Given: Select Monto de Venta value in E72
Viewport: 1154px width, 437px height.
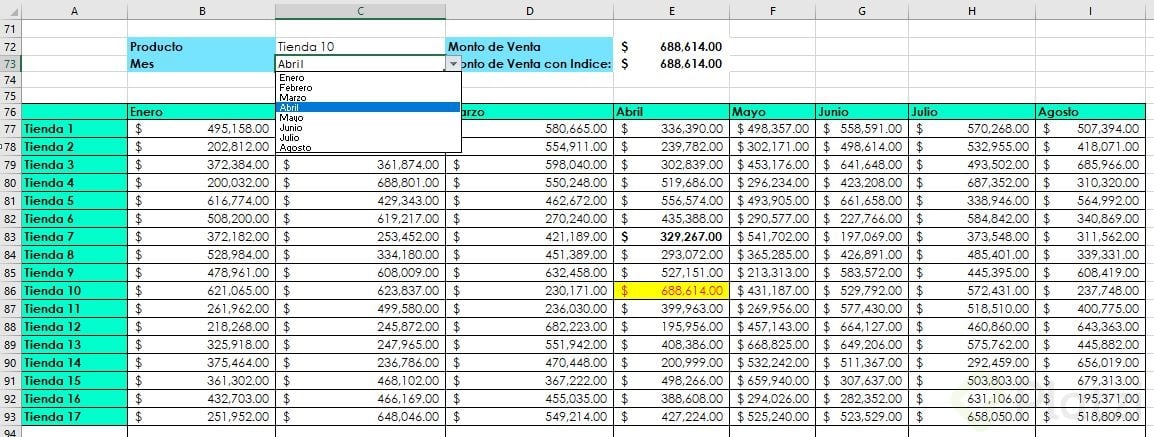Looking at the screenshot, I should coord(671,46).
